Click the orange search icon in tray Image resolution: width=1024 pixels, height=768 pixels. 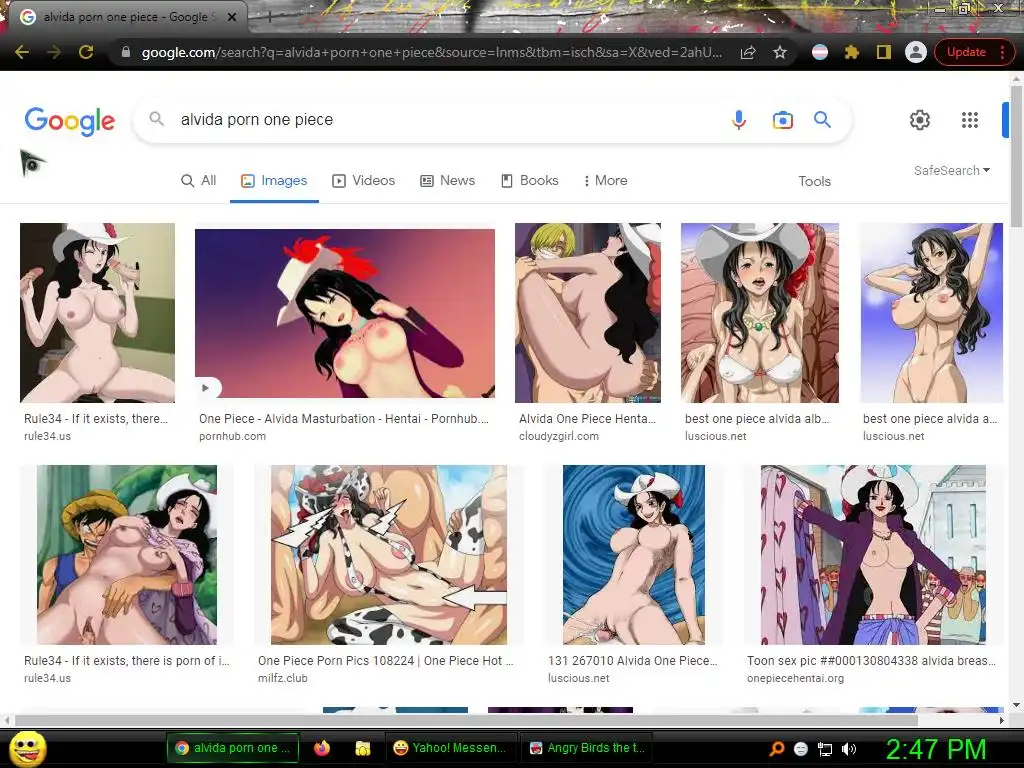776,749
